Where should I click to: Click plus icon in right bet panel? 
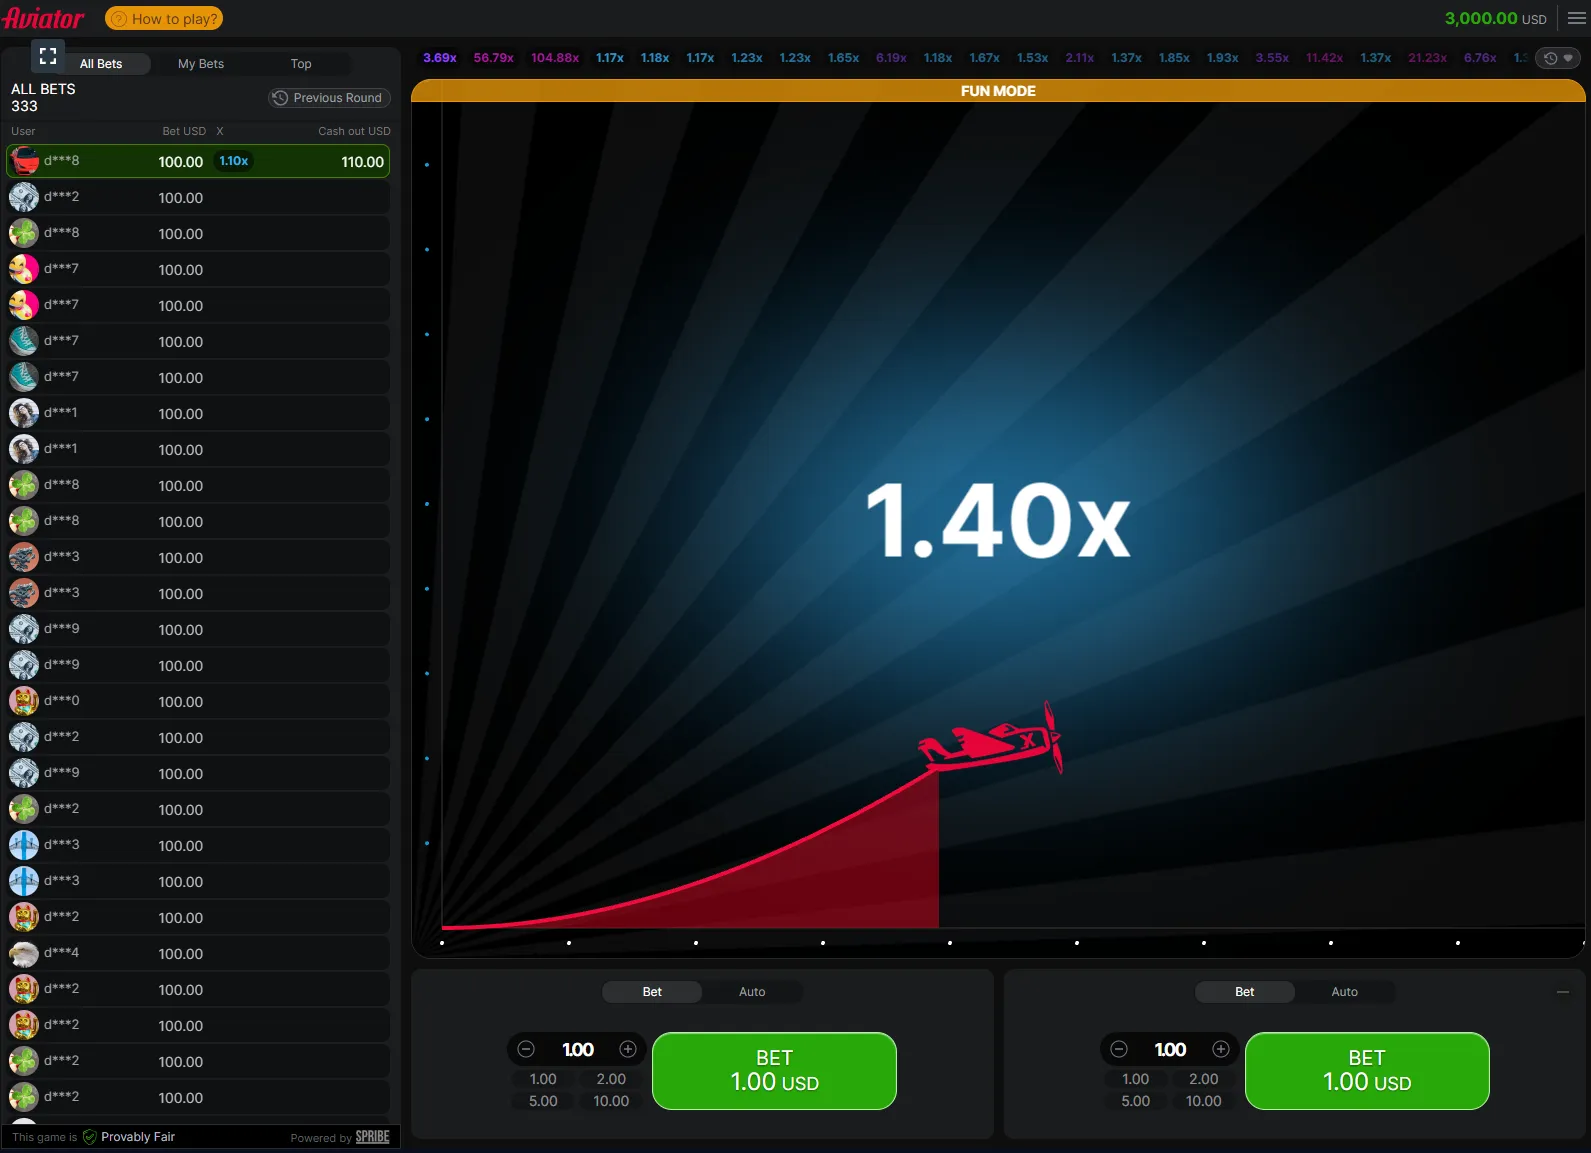click(x=1221, y=1049)
